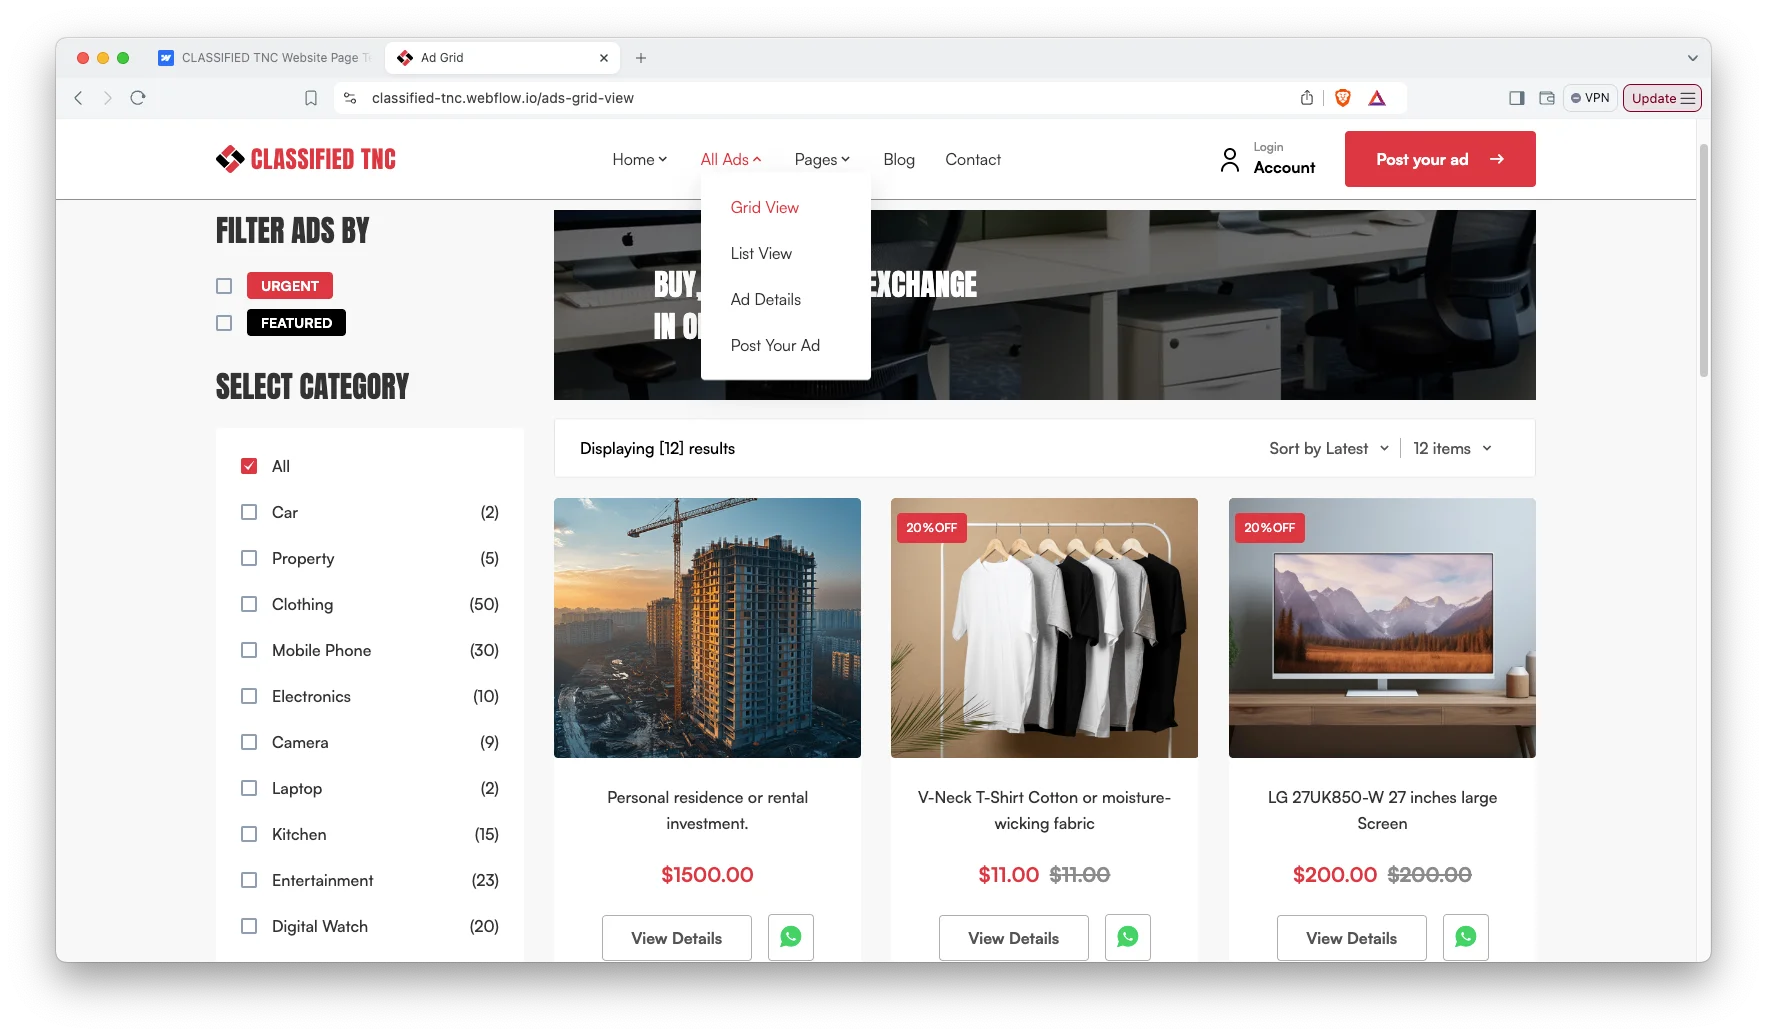Select List View from the All Ads menu
The height and width of the screenshot is (1036, 1767).
(x=761, y=254)
